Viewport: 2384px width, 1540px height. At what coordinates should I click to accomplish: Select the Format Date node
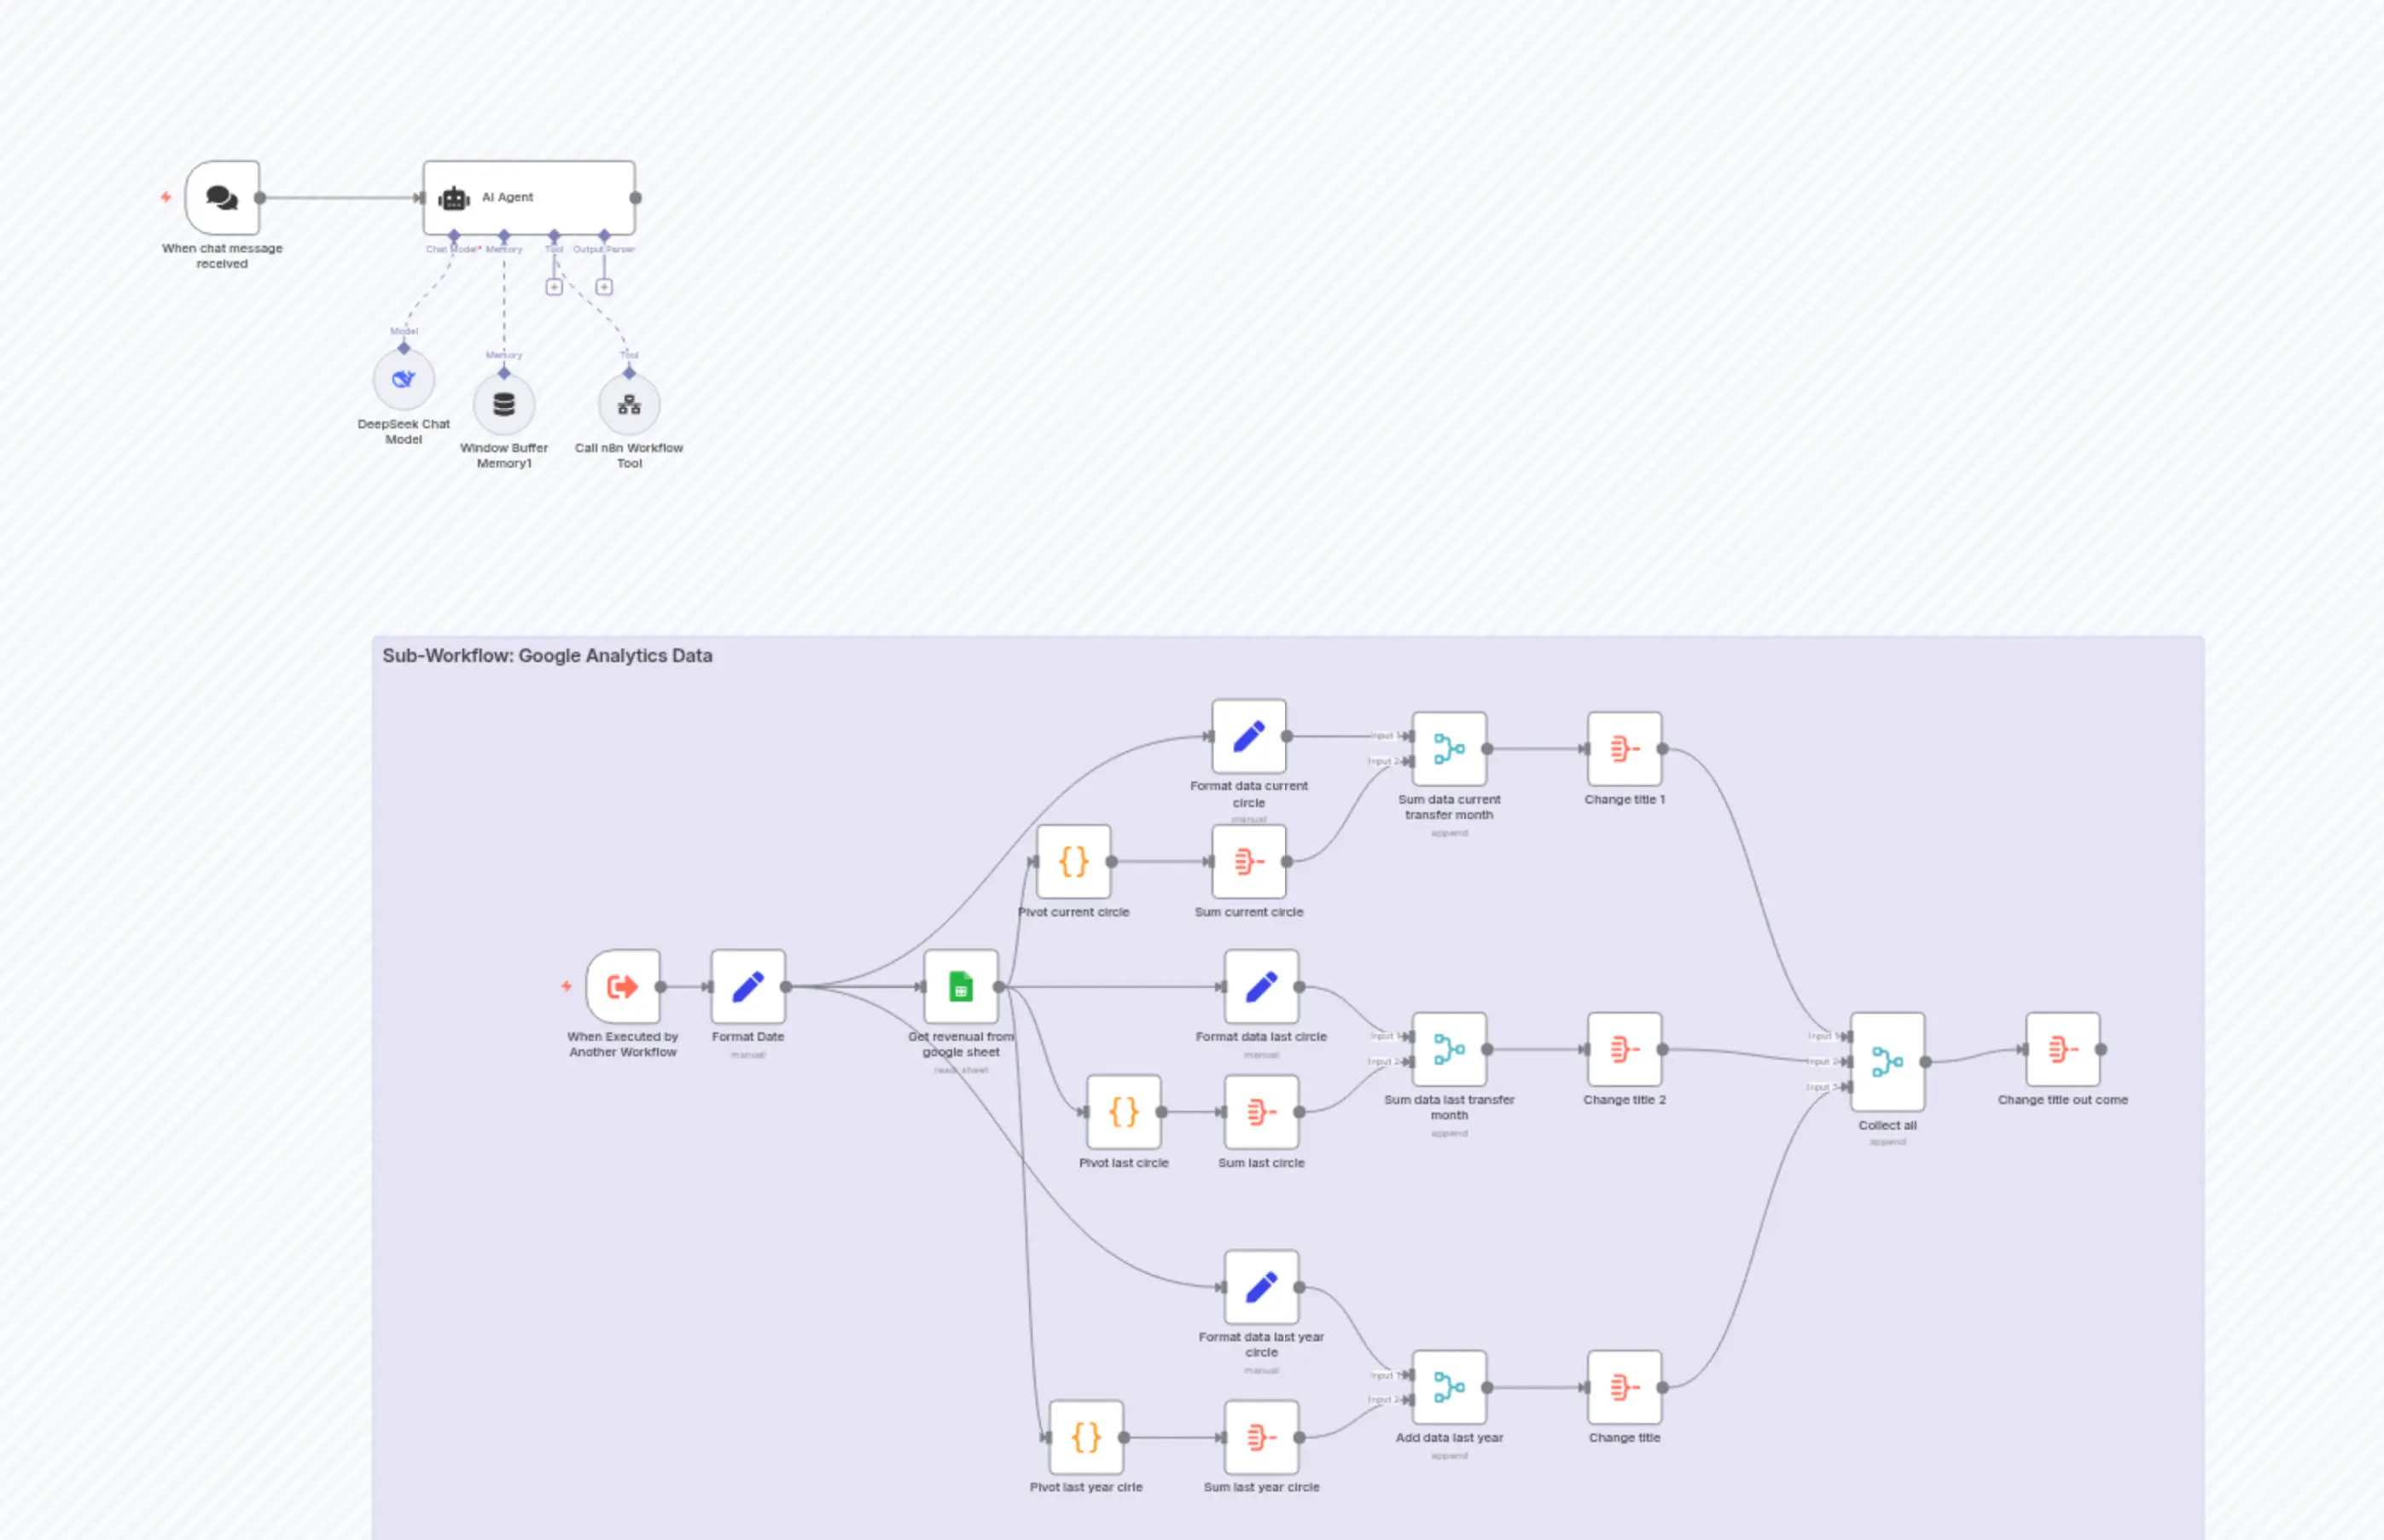(747, 986)
